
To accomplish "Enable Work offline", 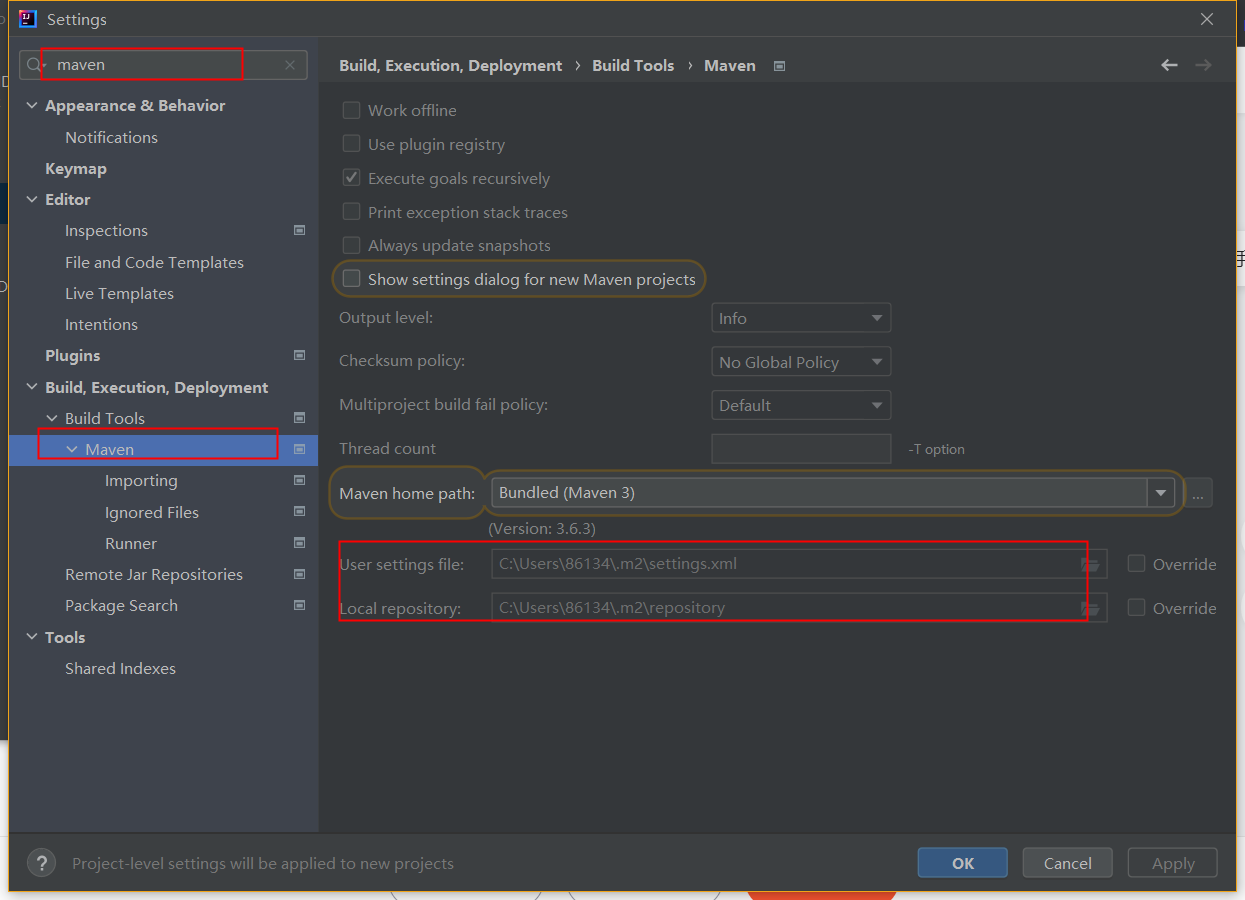I will point(351,110).
